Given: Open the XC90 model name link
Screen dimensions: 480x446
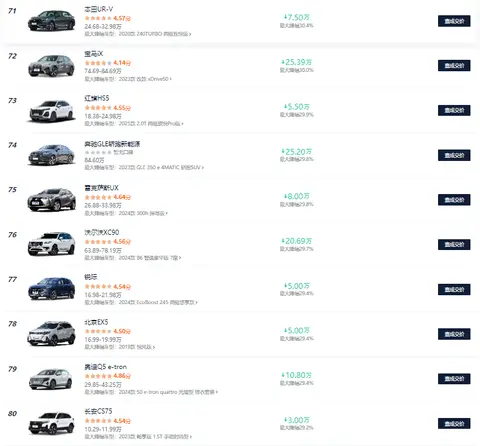Looking at the screenshot, I should pyautogui.click(x=102, y=232).
